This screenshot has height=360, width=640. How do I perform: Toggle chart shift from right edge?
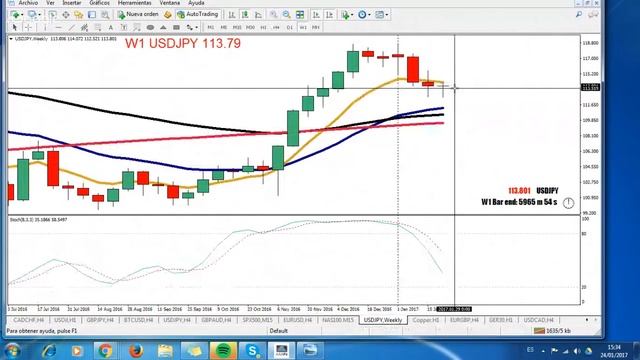tap(329, 15)
